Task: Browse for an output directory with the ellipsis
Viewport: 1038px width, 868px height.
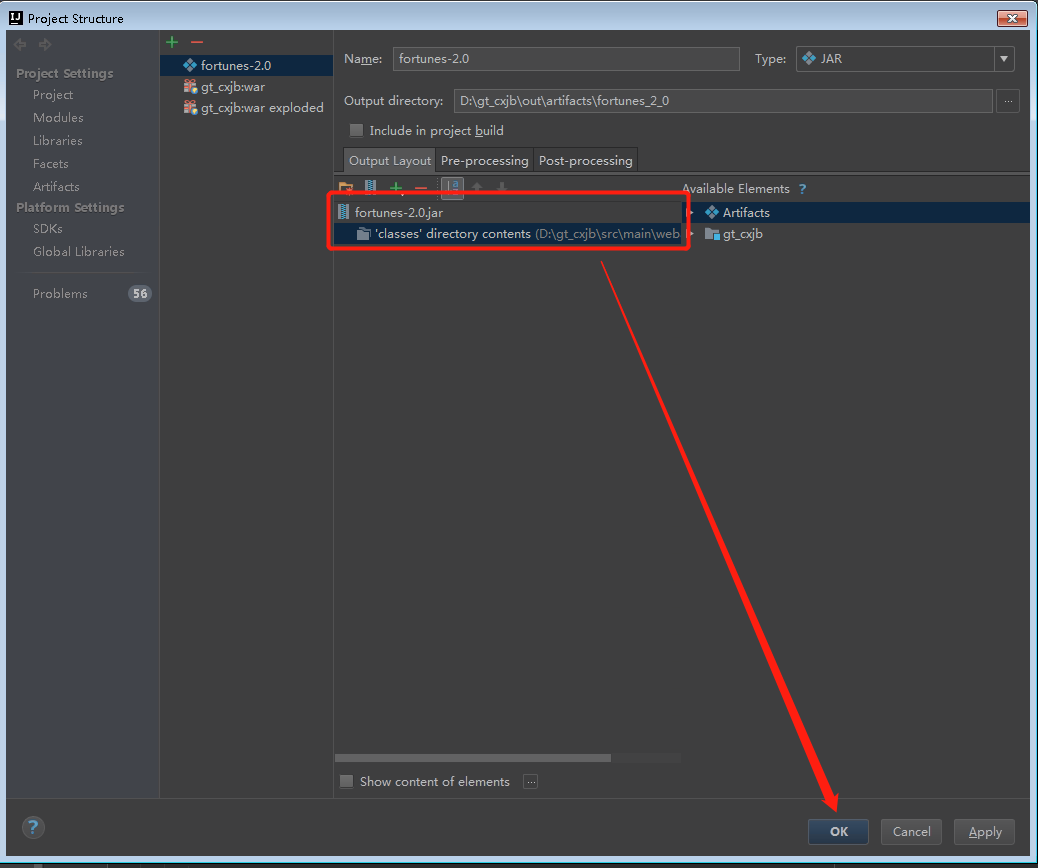Action: point(1008,100)
